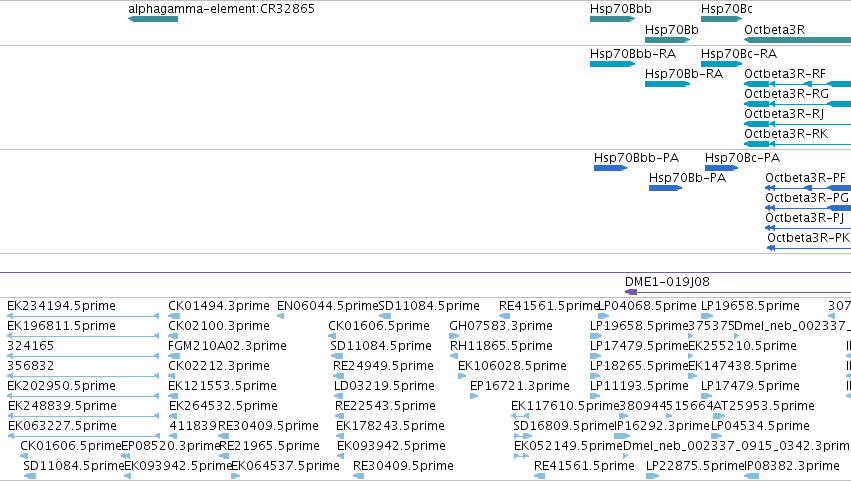
Task: Click the EK255210.5prime EST label
Action: 742,346
